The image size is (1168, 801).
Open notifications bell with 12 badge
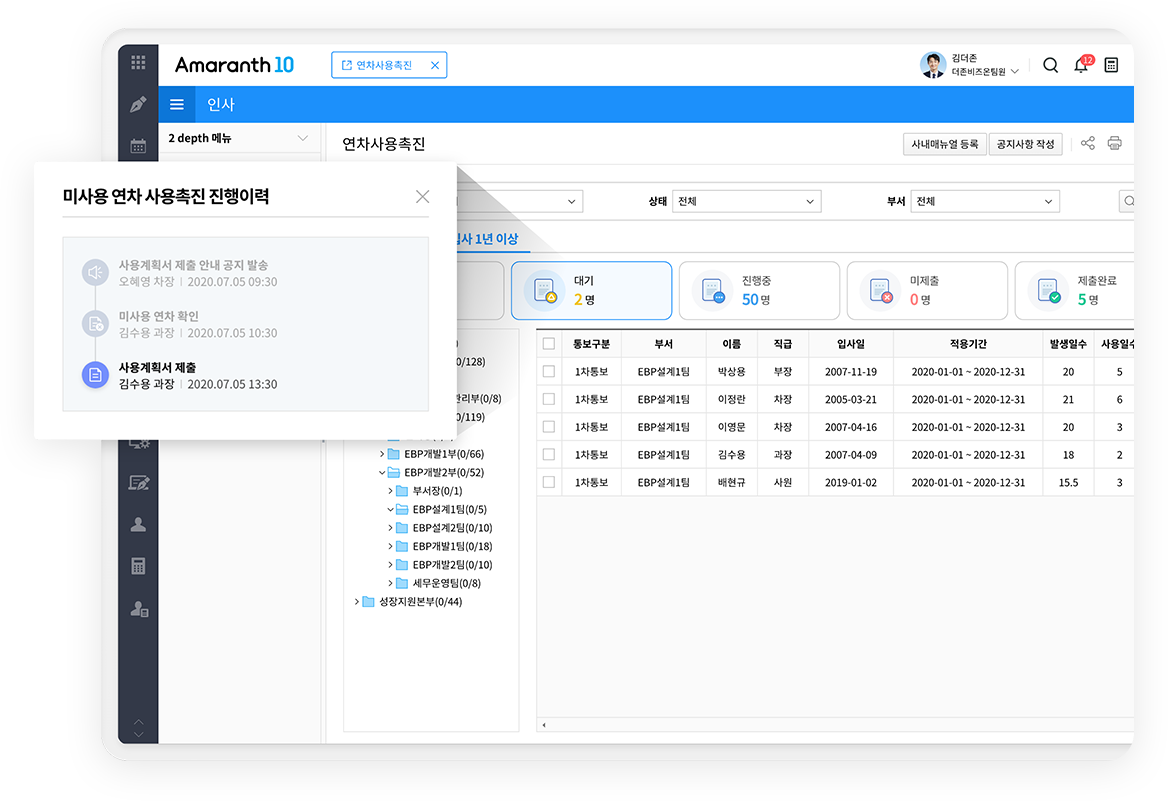click(x=1082, y=65)
